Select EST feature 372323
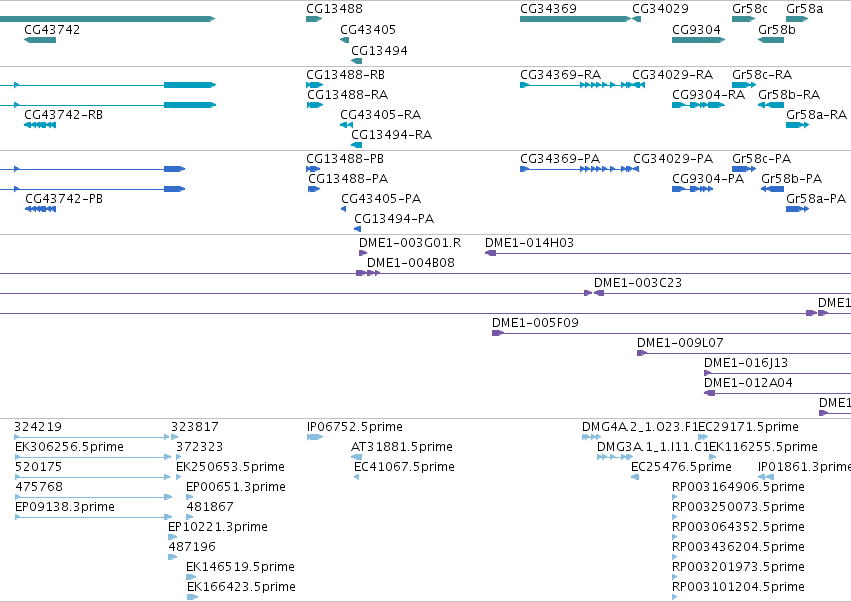The width and height of the screenshot is (851, 602). (199, 447)
